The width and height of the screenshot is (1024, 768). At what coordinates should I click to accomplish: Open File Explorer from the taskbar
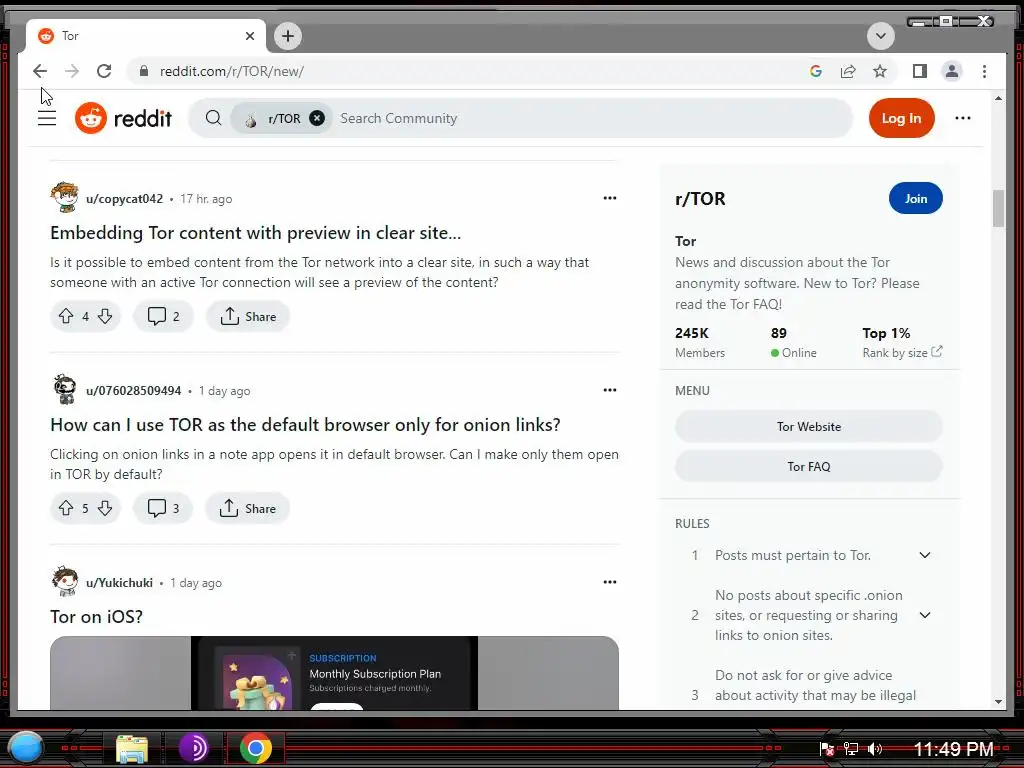(x=132, y=748)
